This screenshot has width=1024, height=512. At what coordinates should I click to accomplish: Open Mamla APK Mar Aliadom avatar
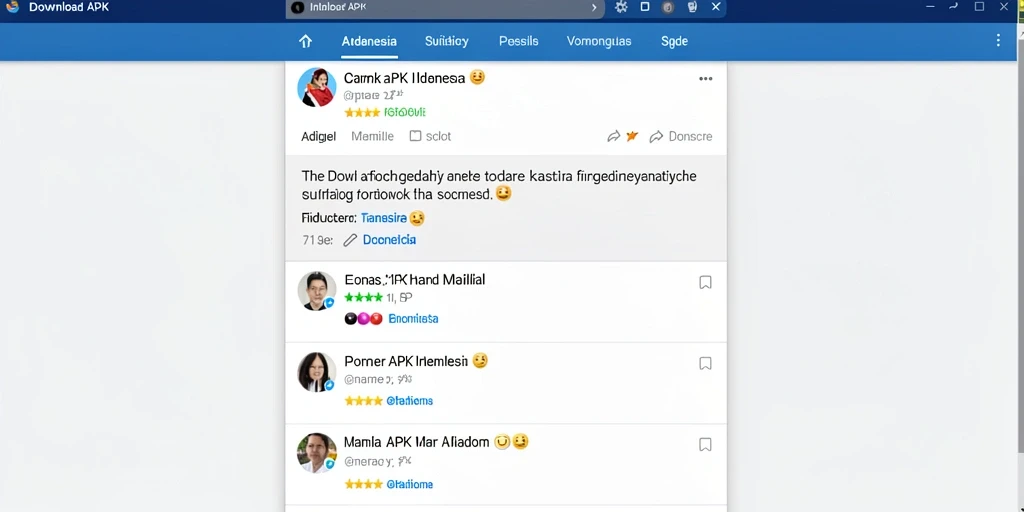click(x=317, y=453)
